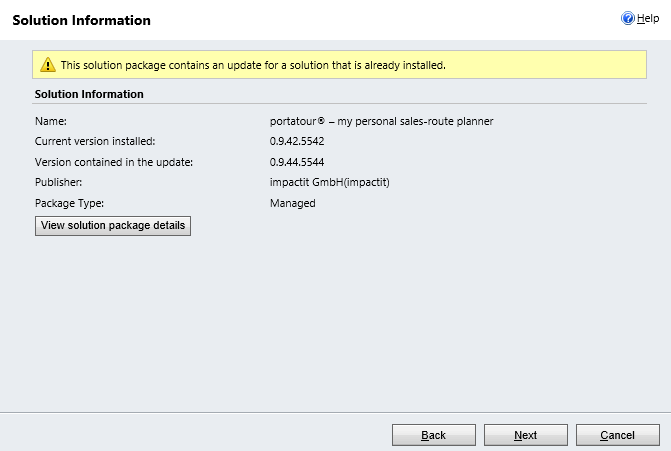Click the Solution Information section heading

point(89,94)
